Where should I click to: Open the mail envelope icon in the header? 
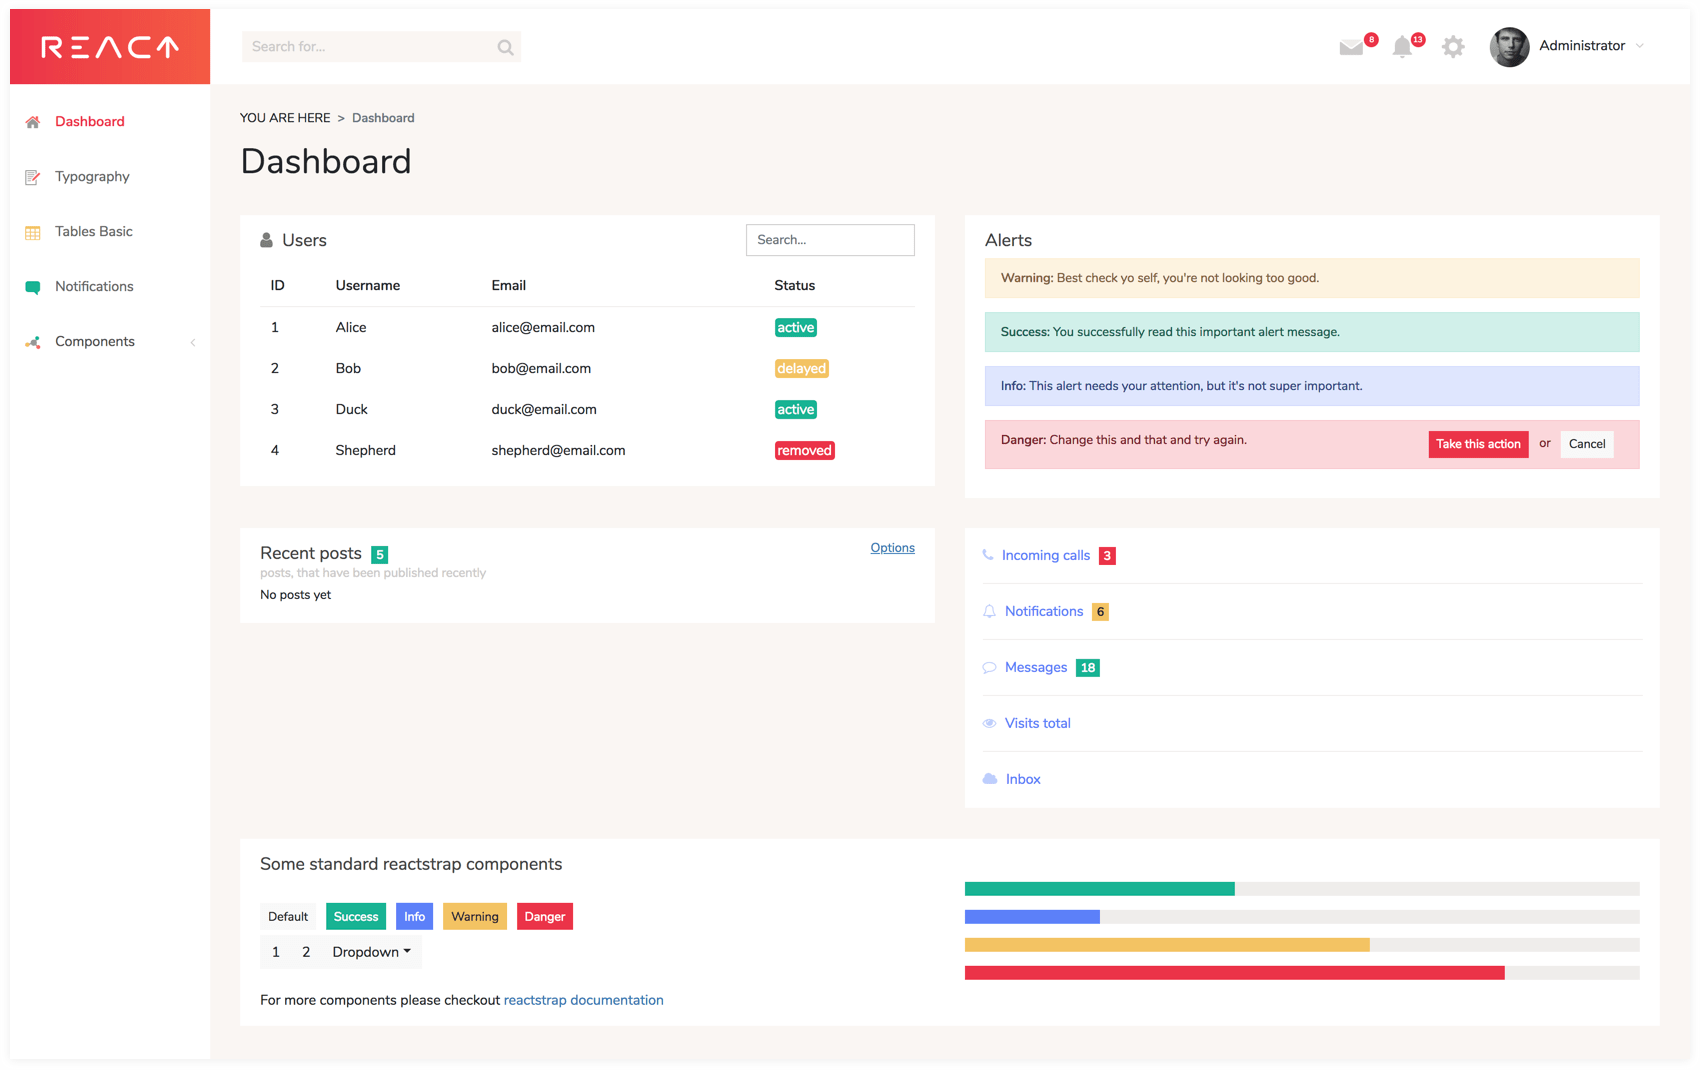click(x=1351, y=46)
